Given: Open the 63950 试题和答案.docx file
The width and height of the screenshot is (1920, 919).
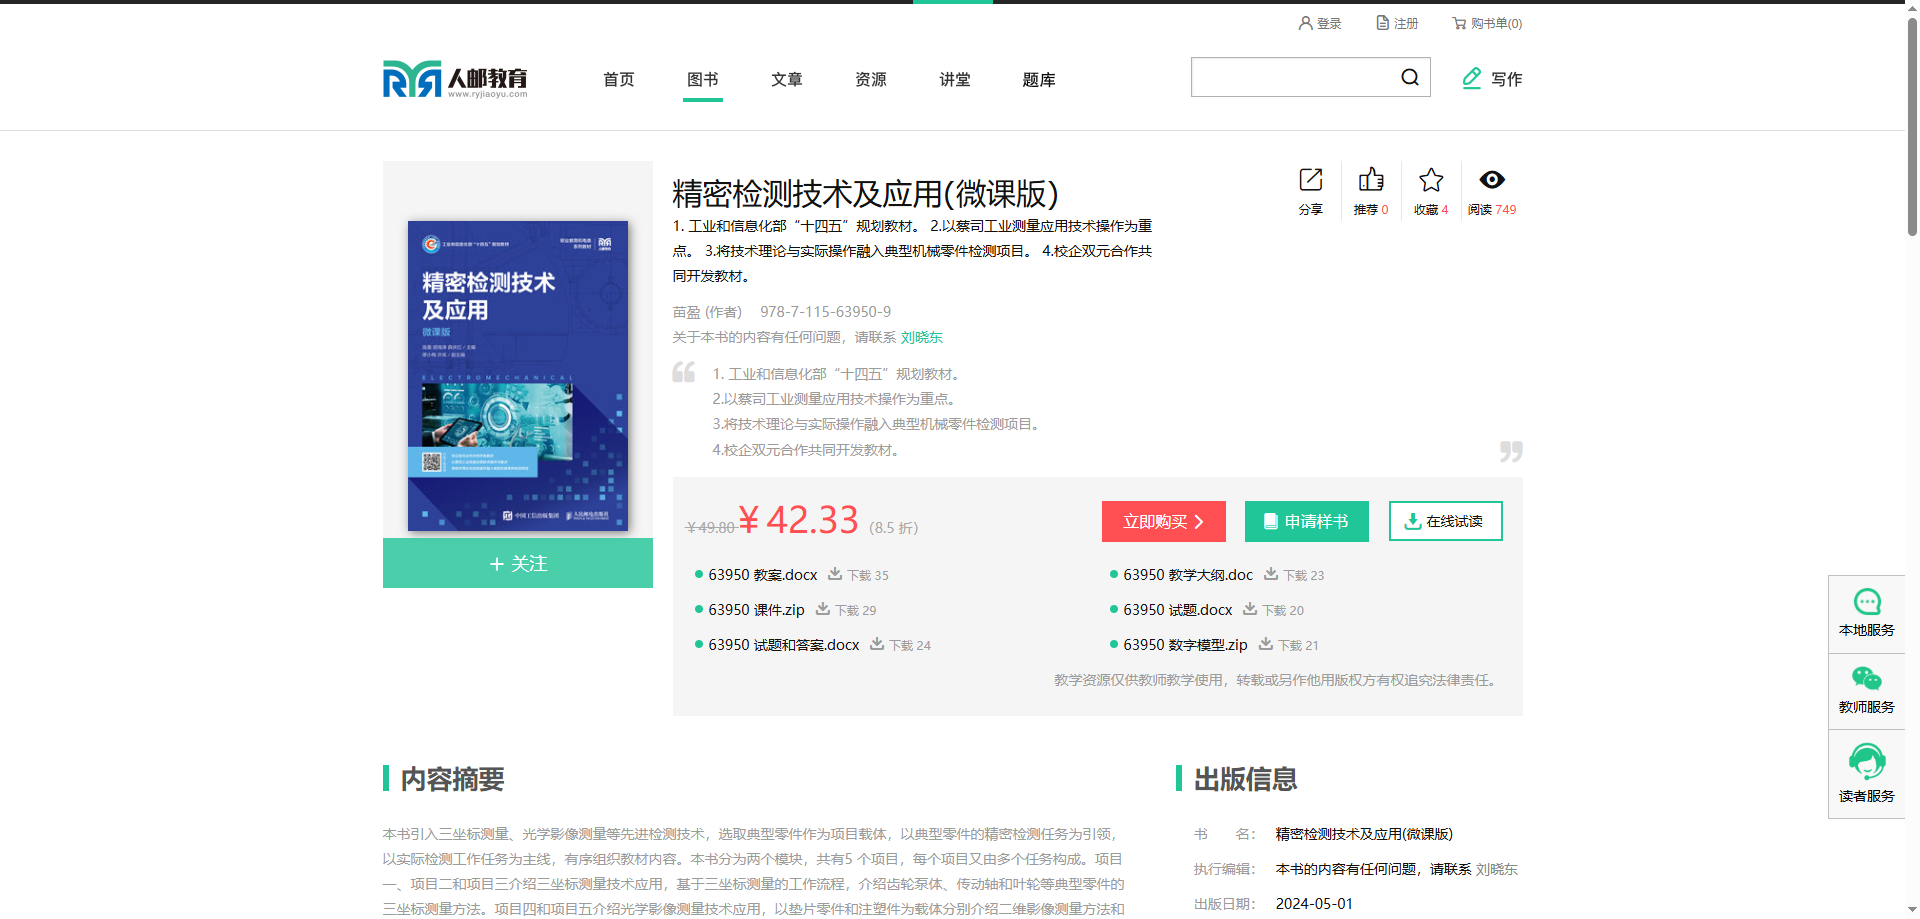Looking at the screenshot, I should 784,645.
